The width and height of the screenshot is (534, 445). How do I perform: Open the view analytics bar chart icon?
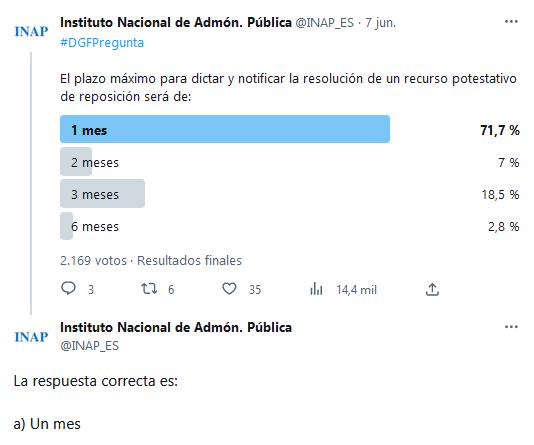point(316,289)
